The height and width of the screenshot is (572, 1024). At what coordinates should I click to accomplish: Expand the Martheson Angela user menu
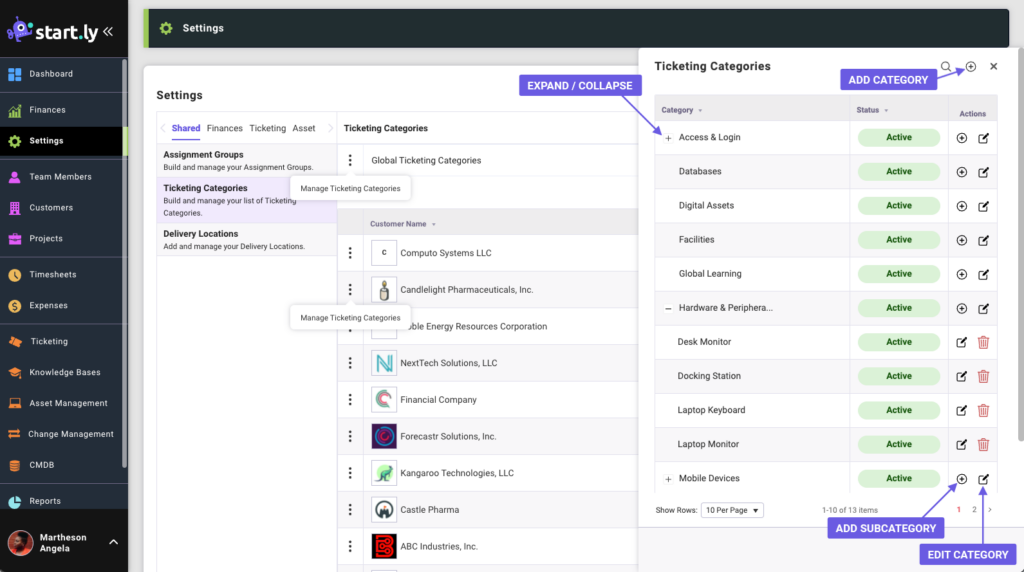click(113, 542)
